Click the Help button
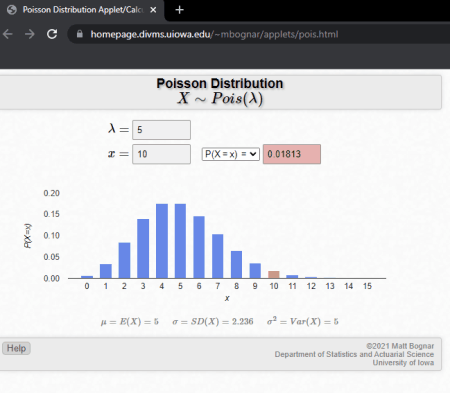Image resolution: width=450 pixels, height=393 pixels. click(16, 348)
